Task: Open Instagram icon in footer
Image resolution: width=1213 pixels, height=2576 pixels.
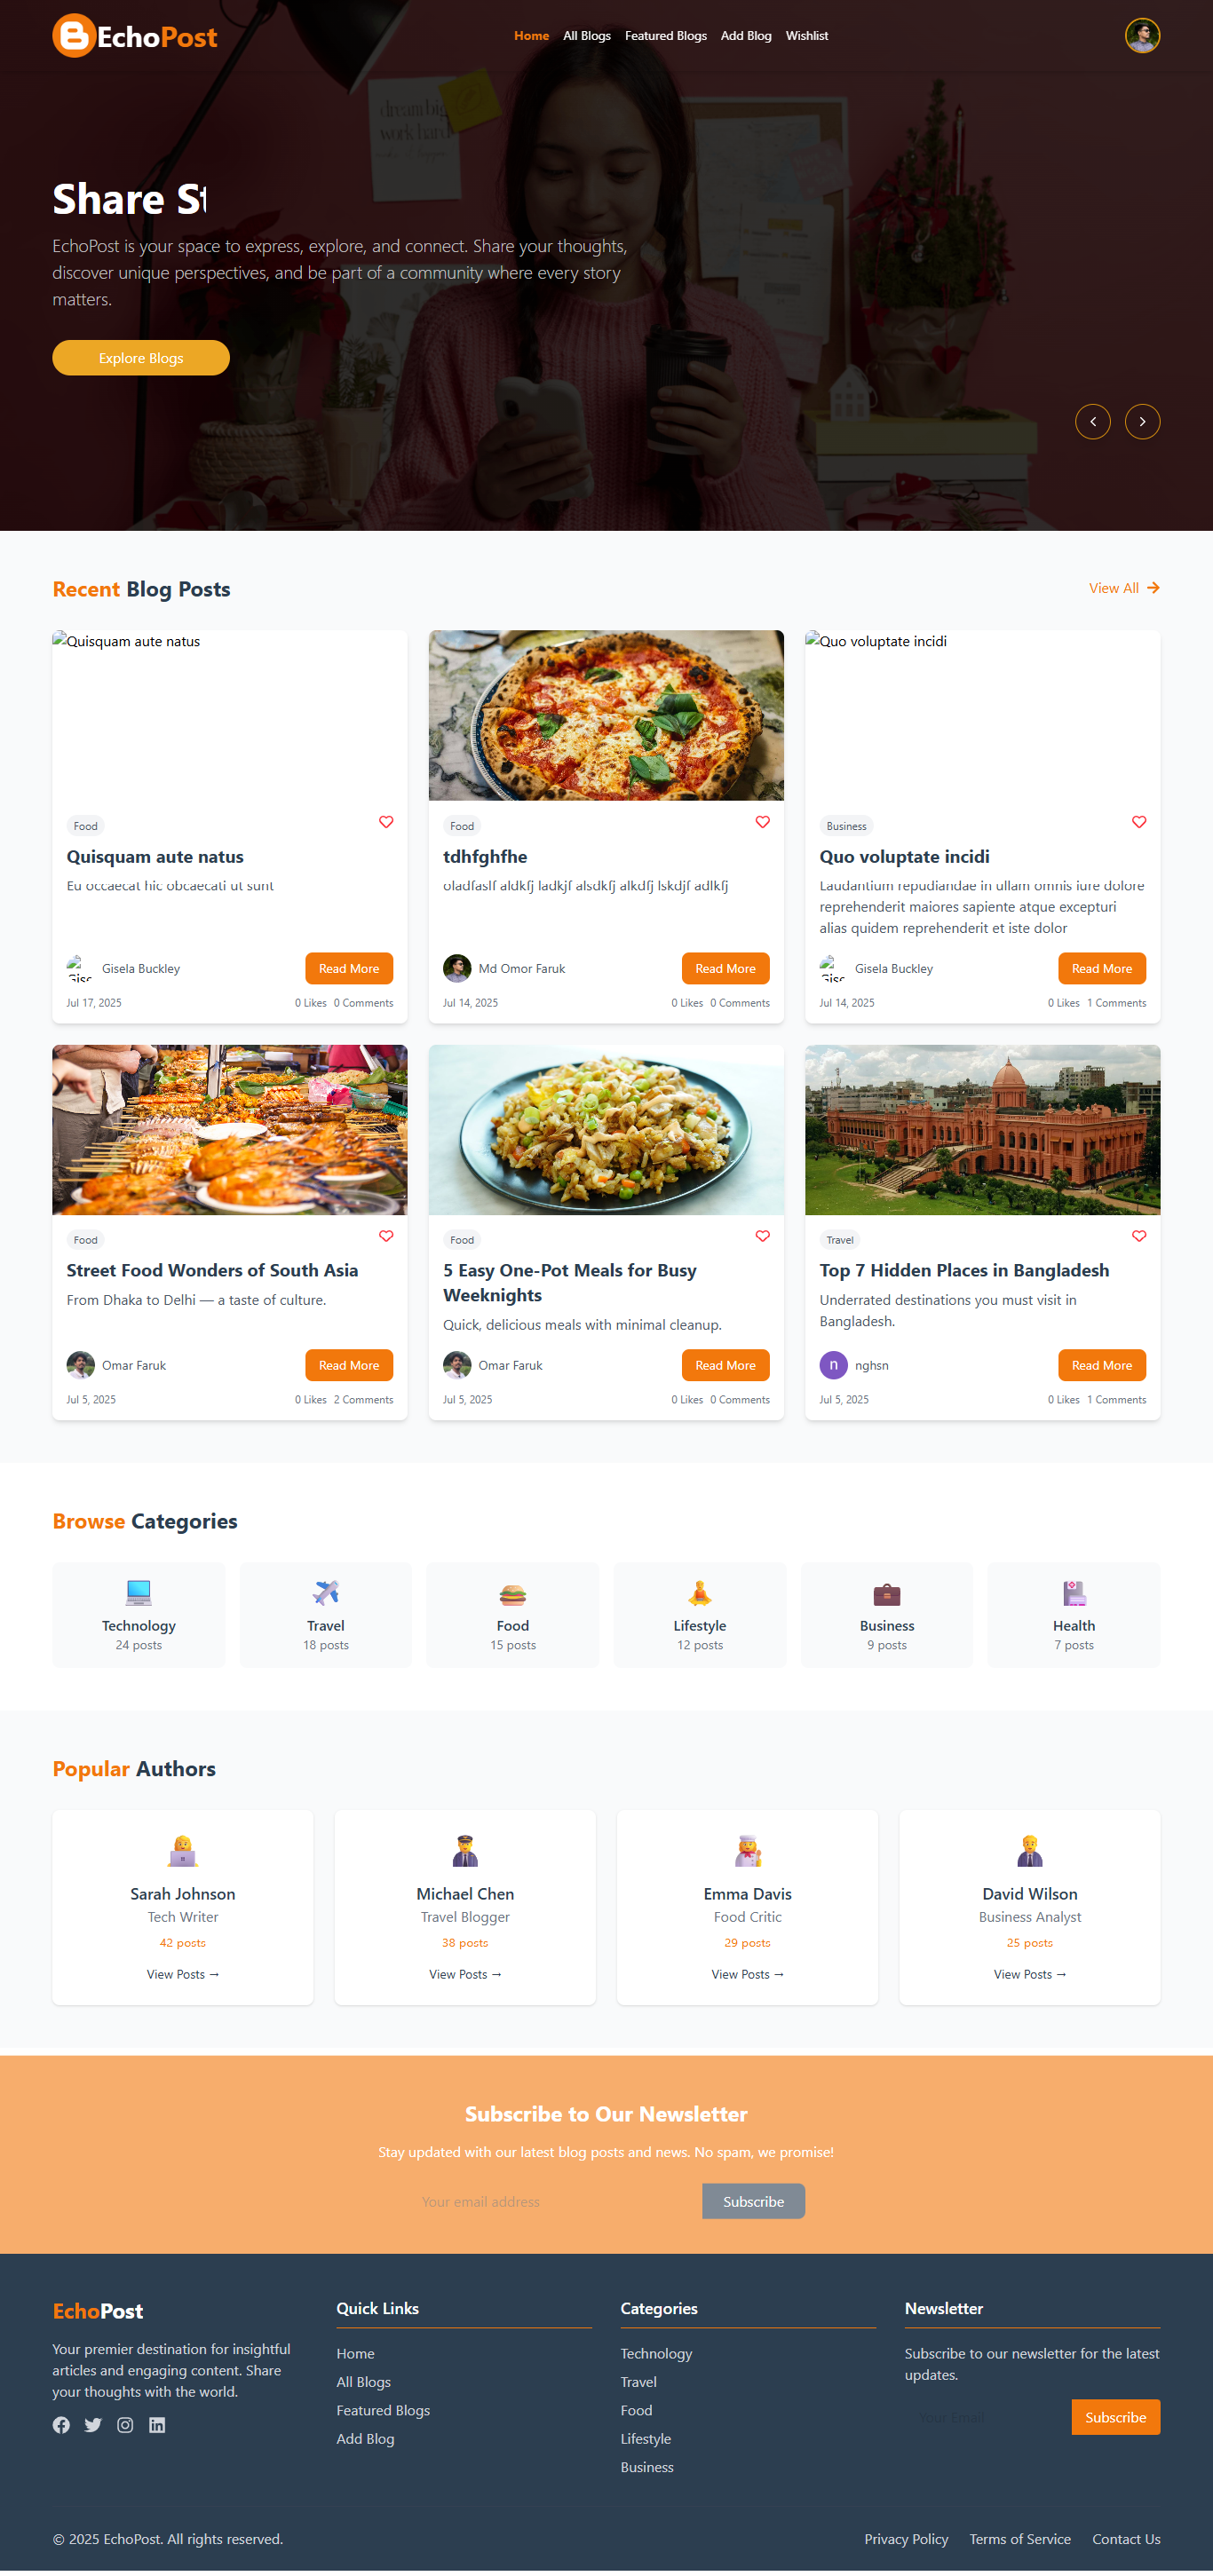Action: [x=125, y=2425]
